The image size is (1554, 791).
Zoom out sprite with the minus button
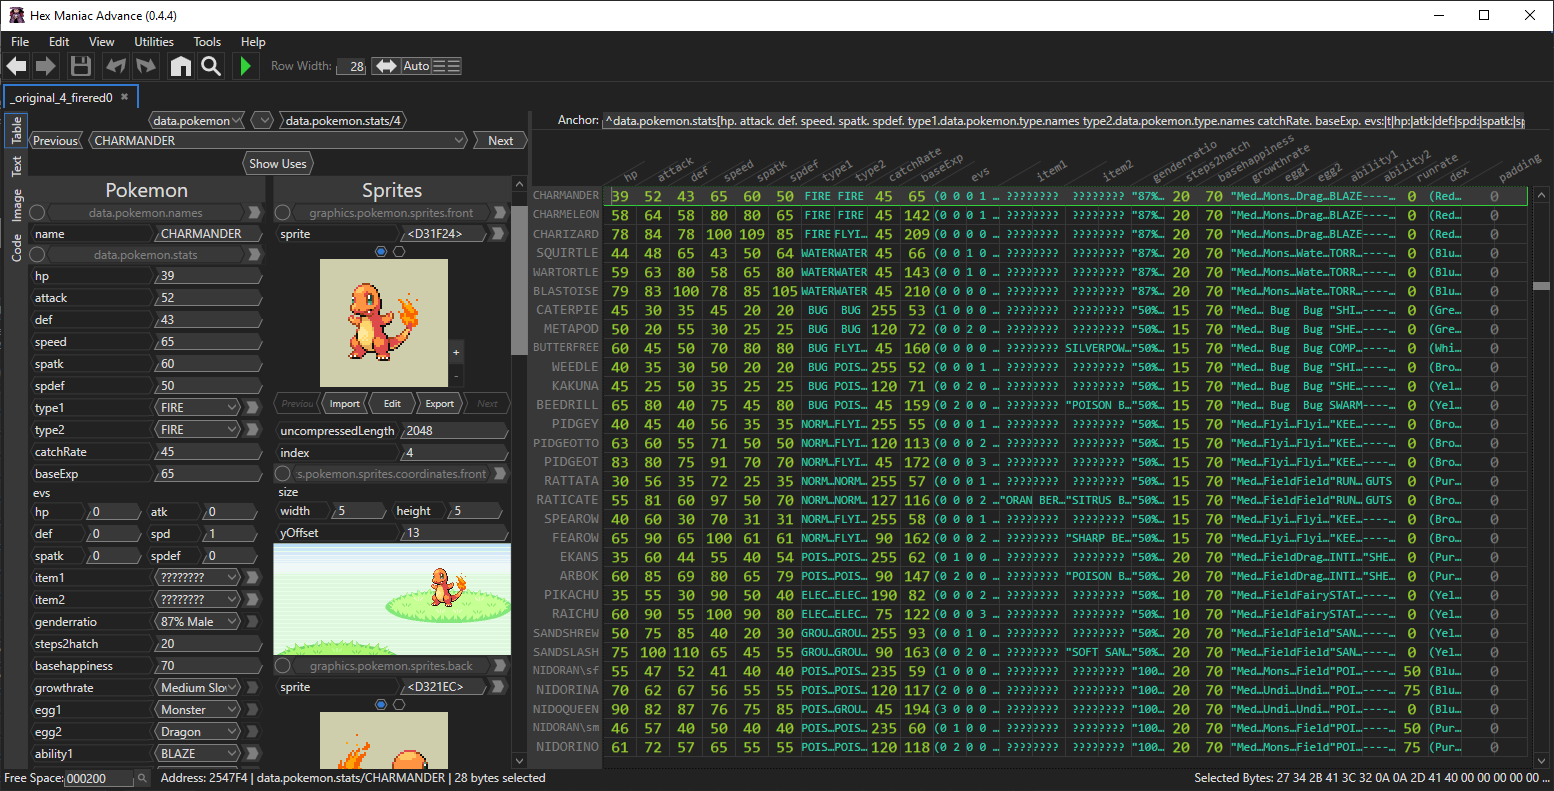456,376
